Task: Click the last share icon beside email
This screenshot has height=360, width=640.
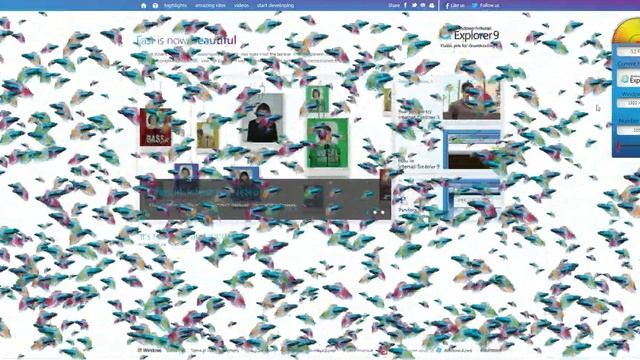Action: [432, 5]
